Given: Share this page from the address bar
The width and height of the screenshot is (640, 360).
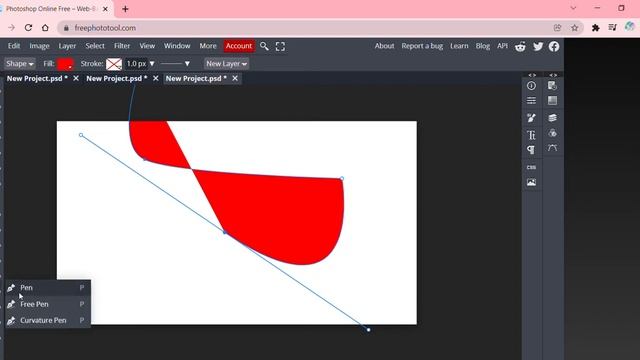Looking at the screenshot, I should (x=557, y=28).
